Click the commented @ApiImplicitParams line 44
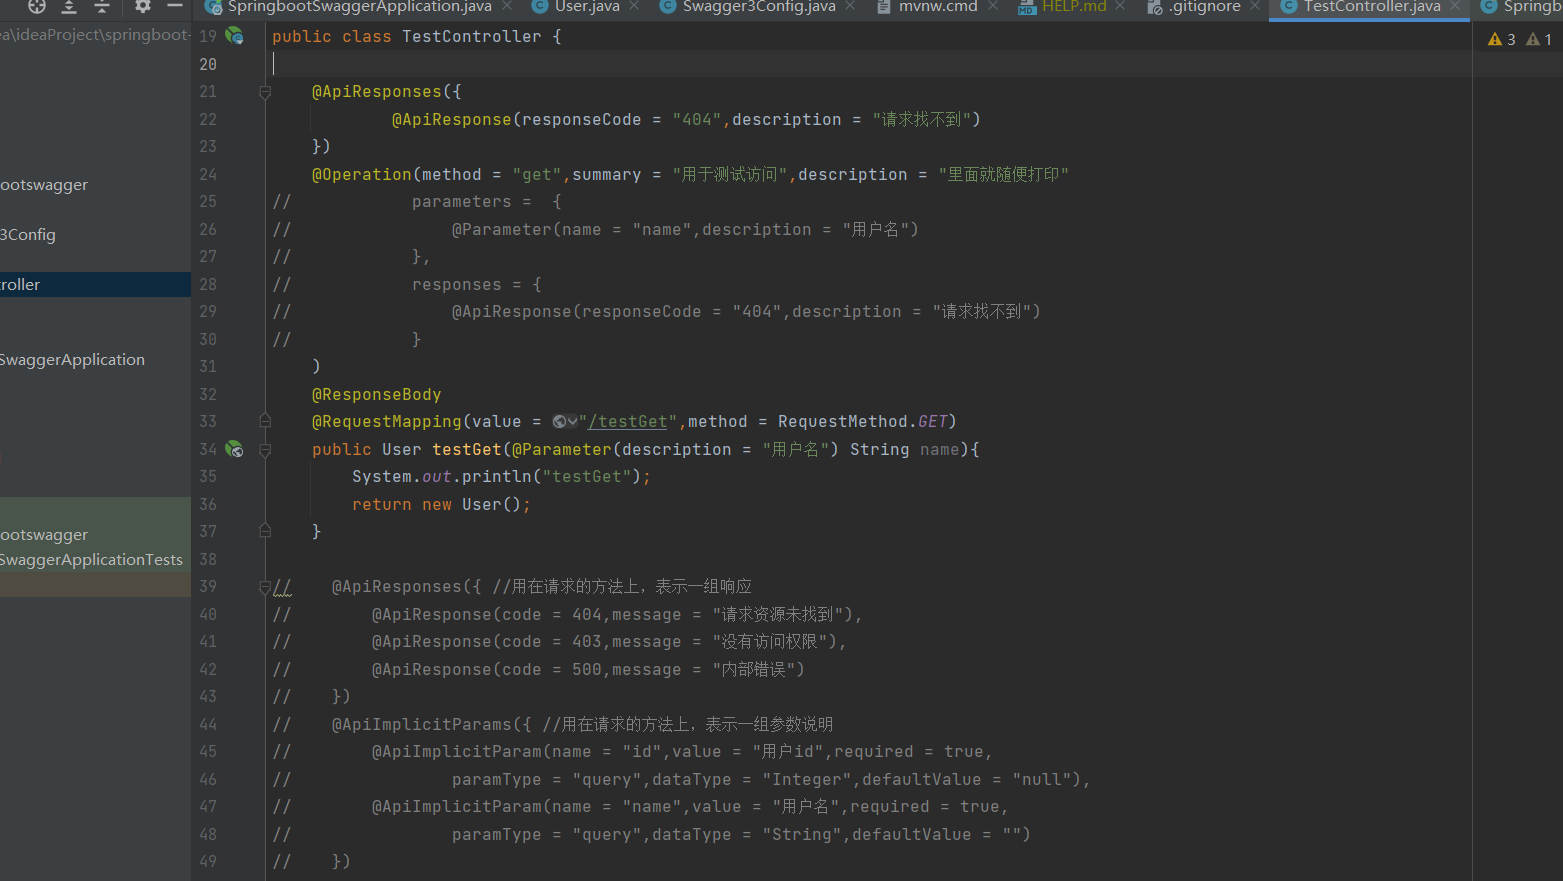This screenshot has width=1563, height=881. click(x=582, y=724)
